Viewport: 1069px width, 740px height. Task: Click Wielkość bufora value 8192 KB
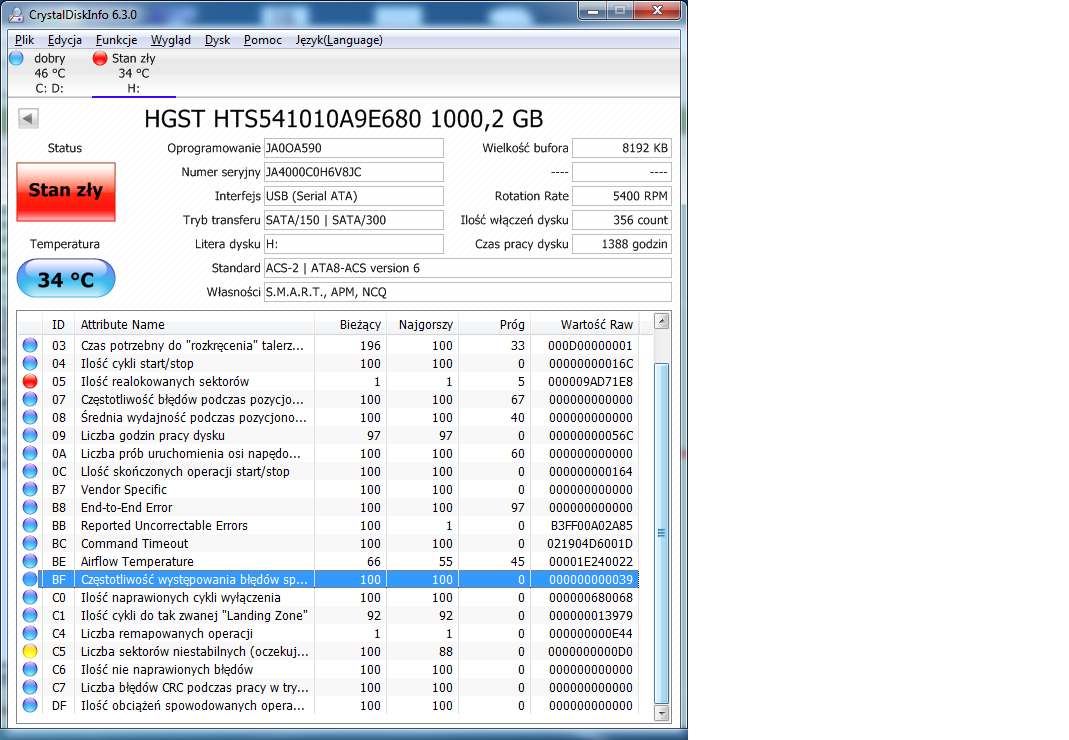(x=622, y=148)
